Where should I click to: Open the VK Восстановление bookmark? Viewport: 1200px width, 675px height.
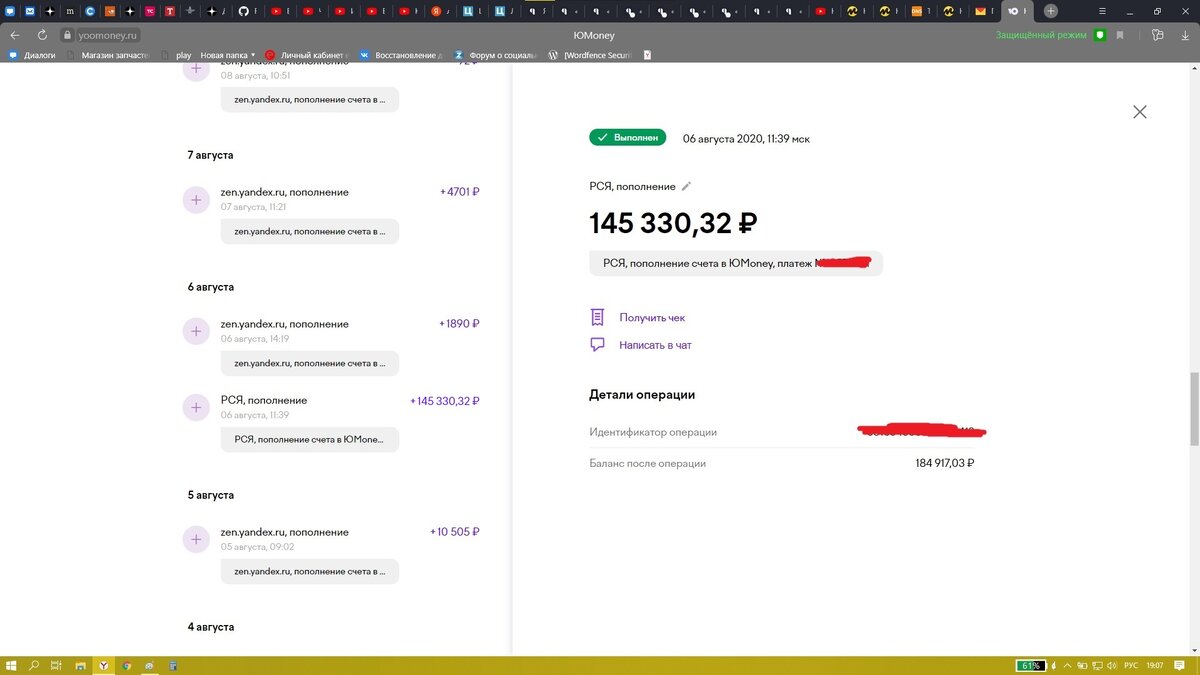(x=401, y=55)
